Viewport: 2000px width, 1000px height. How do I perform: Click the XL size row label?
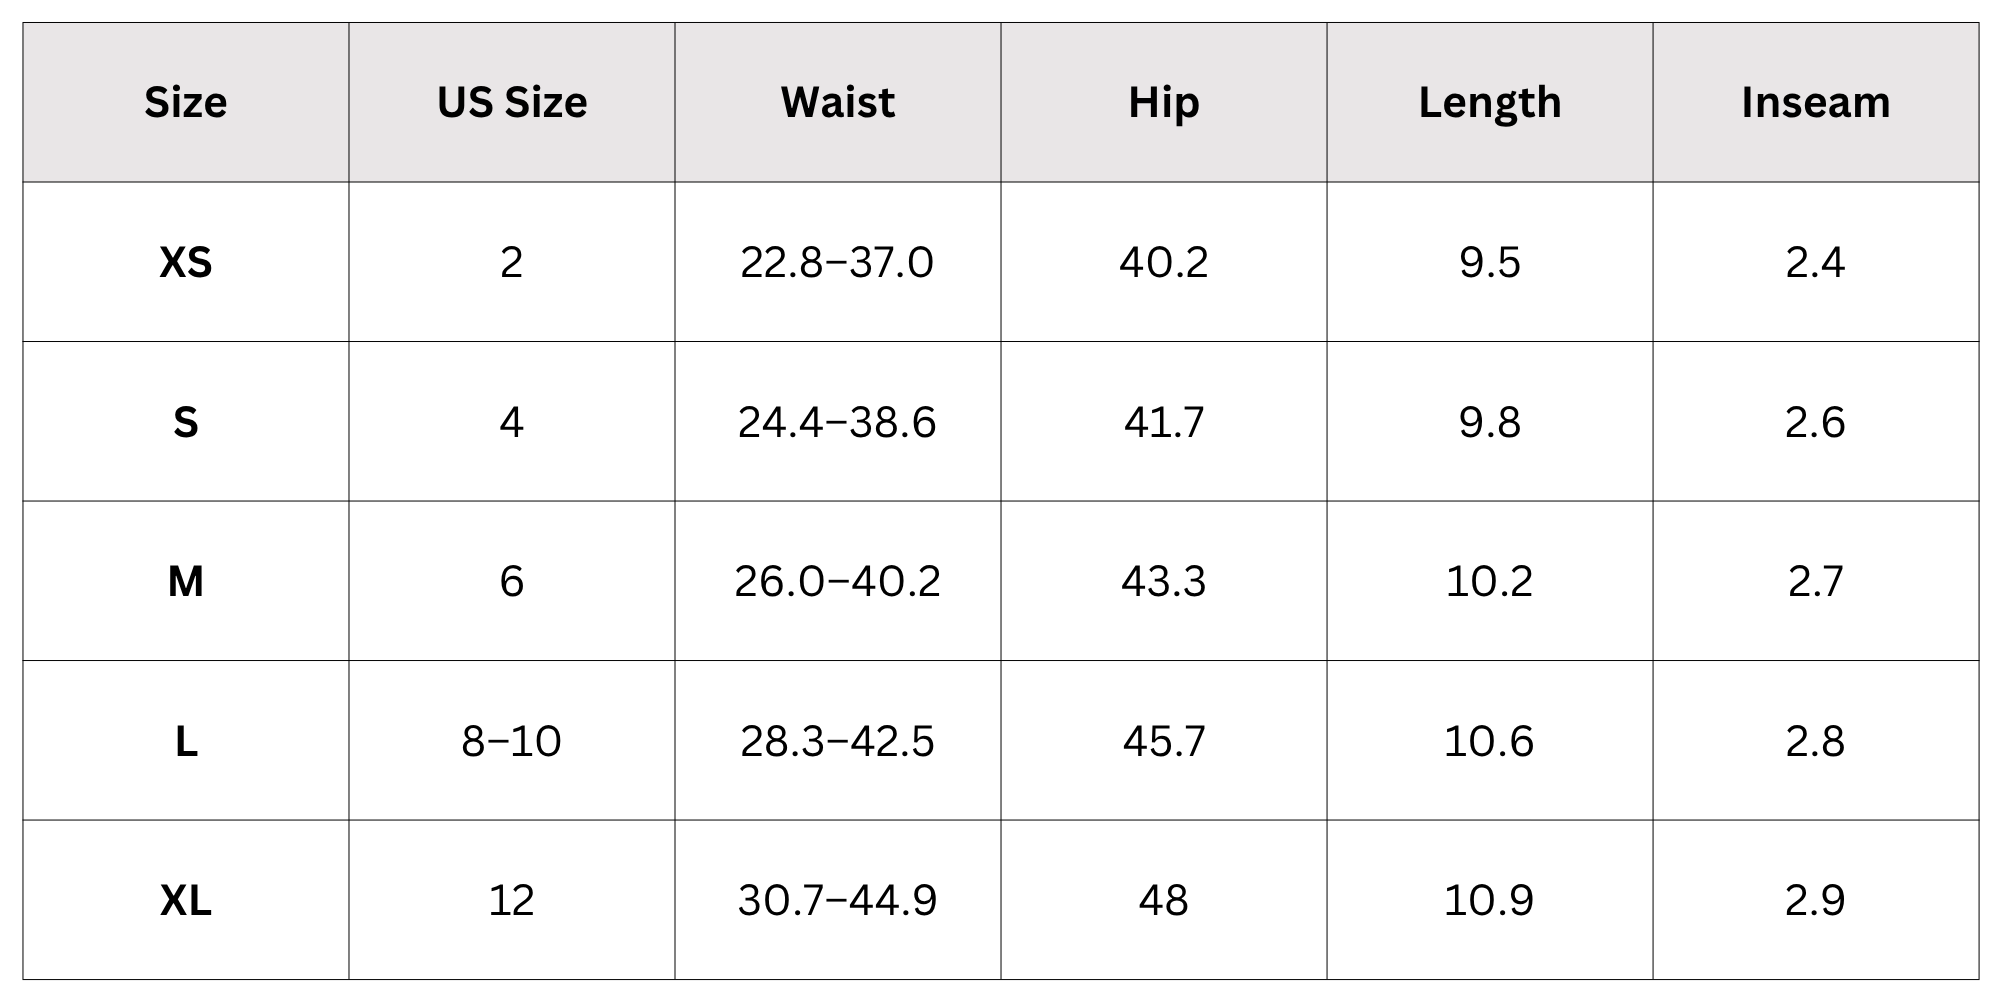186,900
